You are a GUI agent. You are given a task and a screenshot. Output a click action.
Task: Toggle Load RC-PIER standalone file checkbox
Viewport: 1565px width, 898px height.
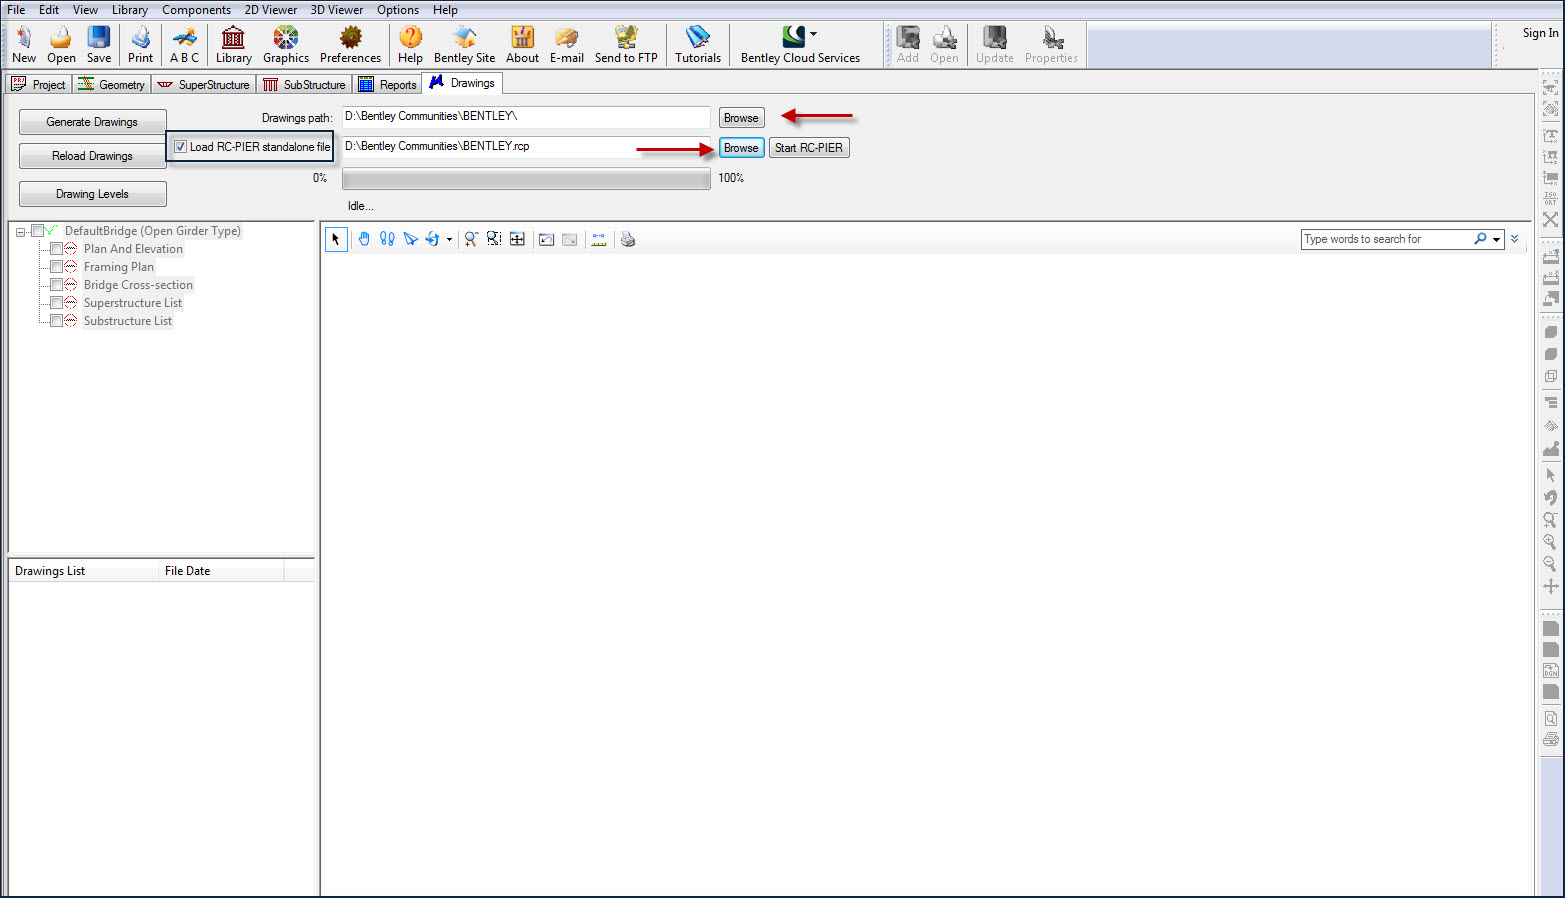click(180, 147)
